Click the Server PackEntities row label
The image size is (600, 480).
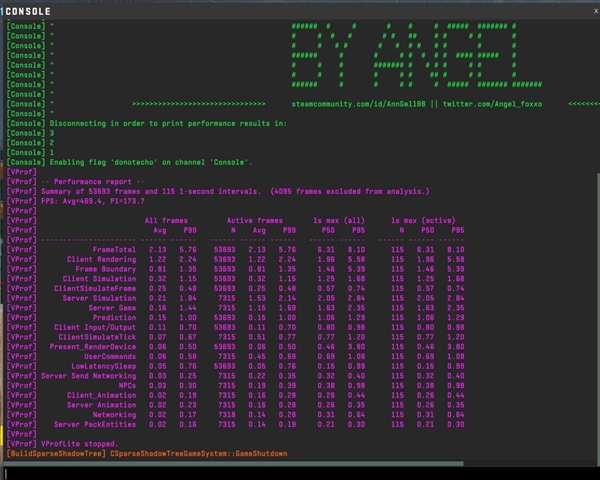[95, 424]
